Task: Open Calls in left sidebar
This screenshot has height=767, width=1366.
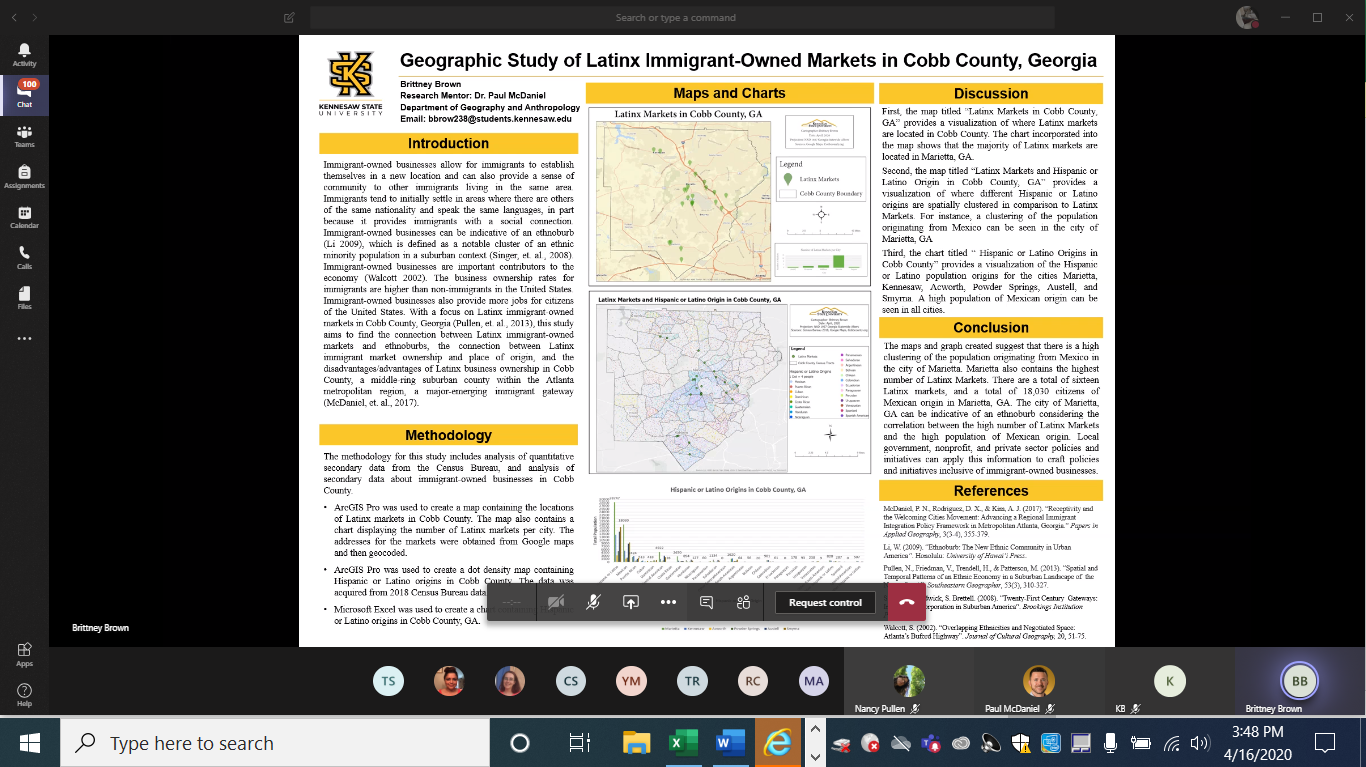Action: [24, 258]
